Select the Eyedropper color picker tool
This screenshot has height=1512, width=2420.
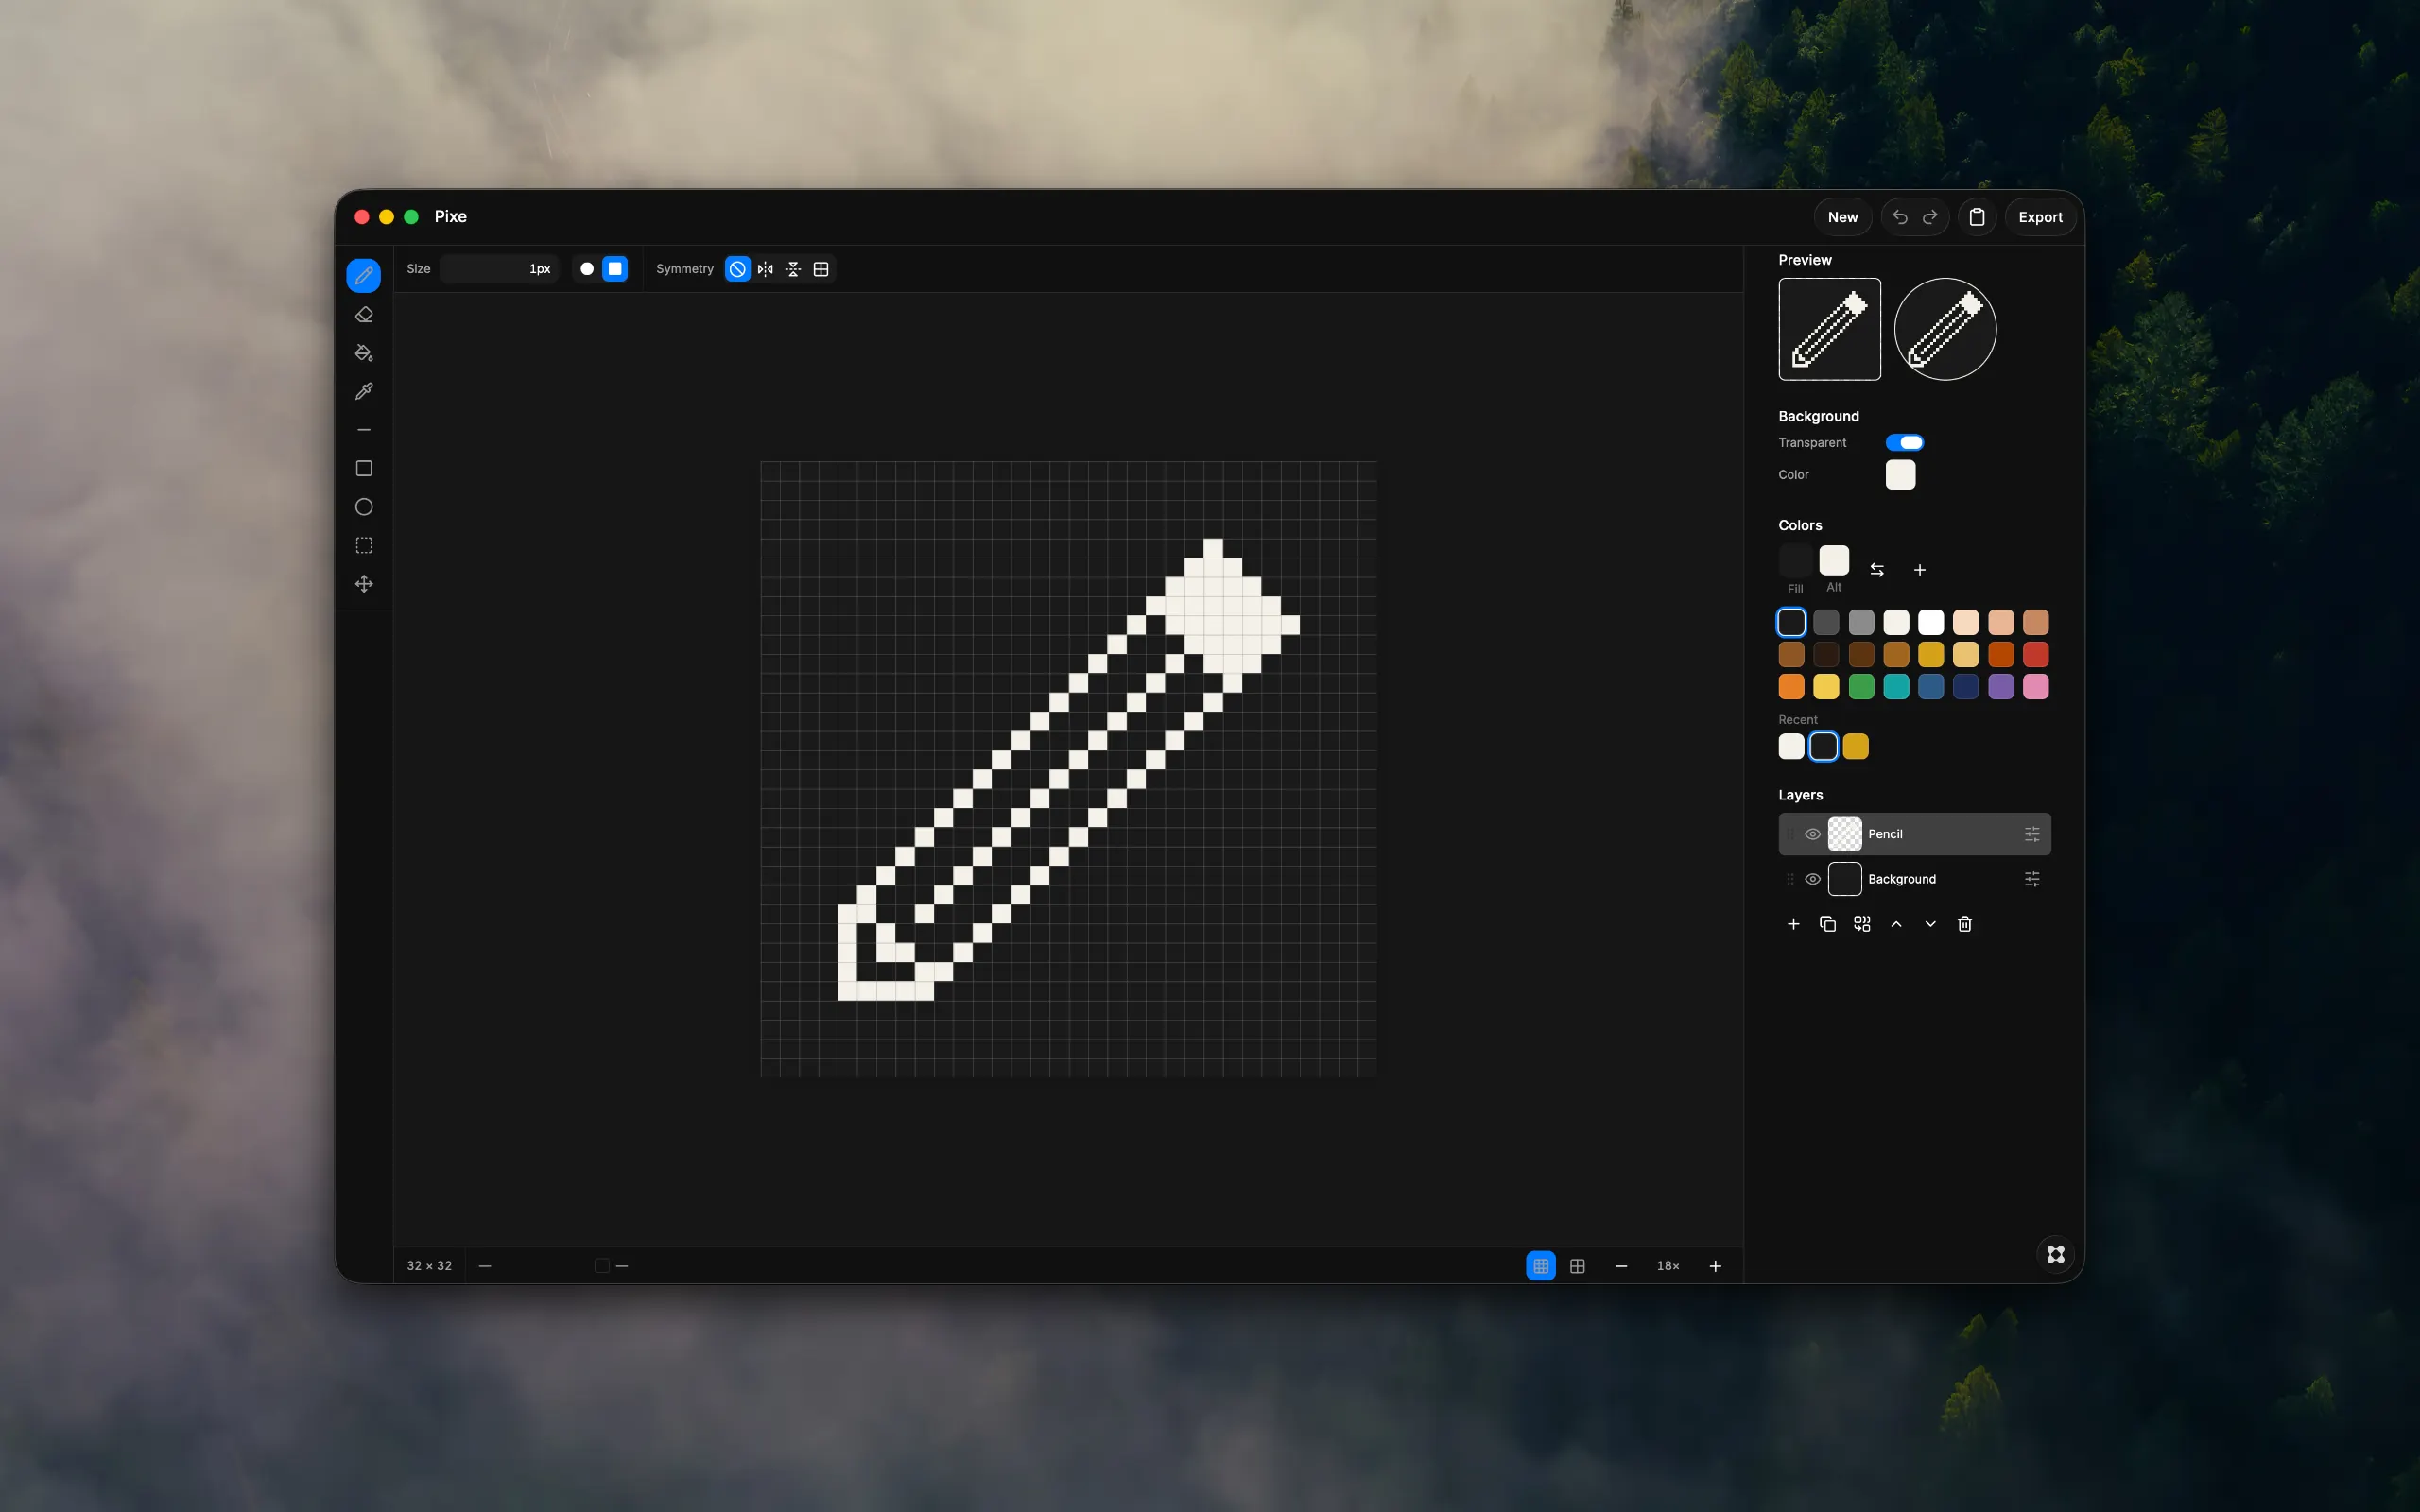pos(363,391)
